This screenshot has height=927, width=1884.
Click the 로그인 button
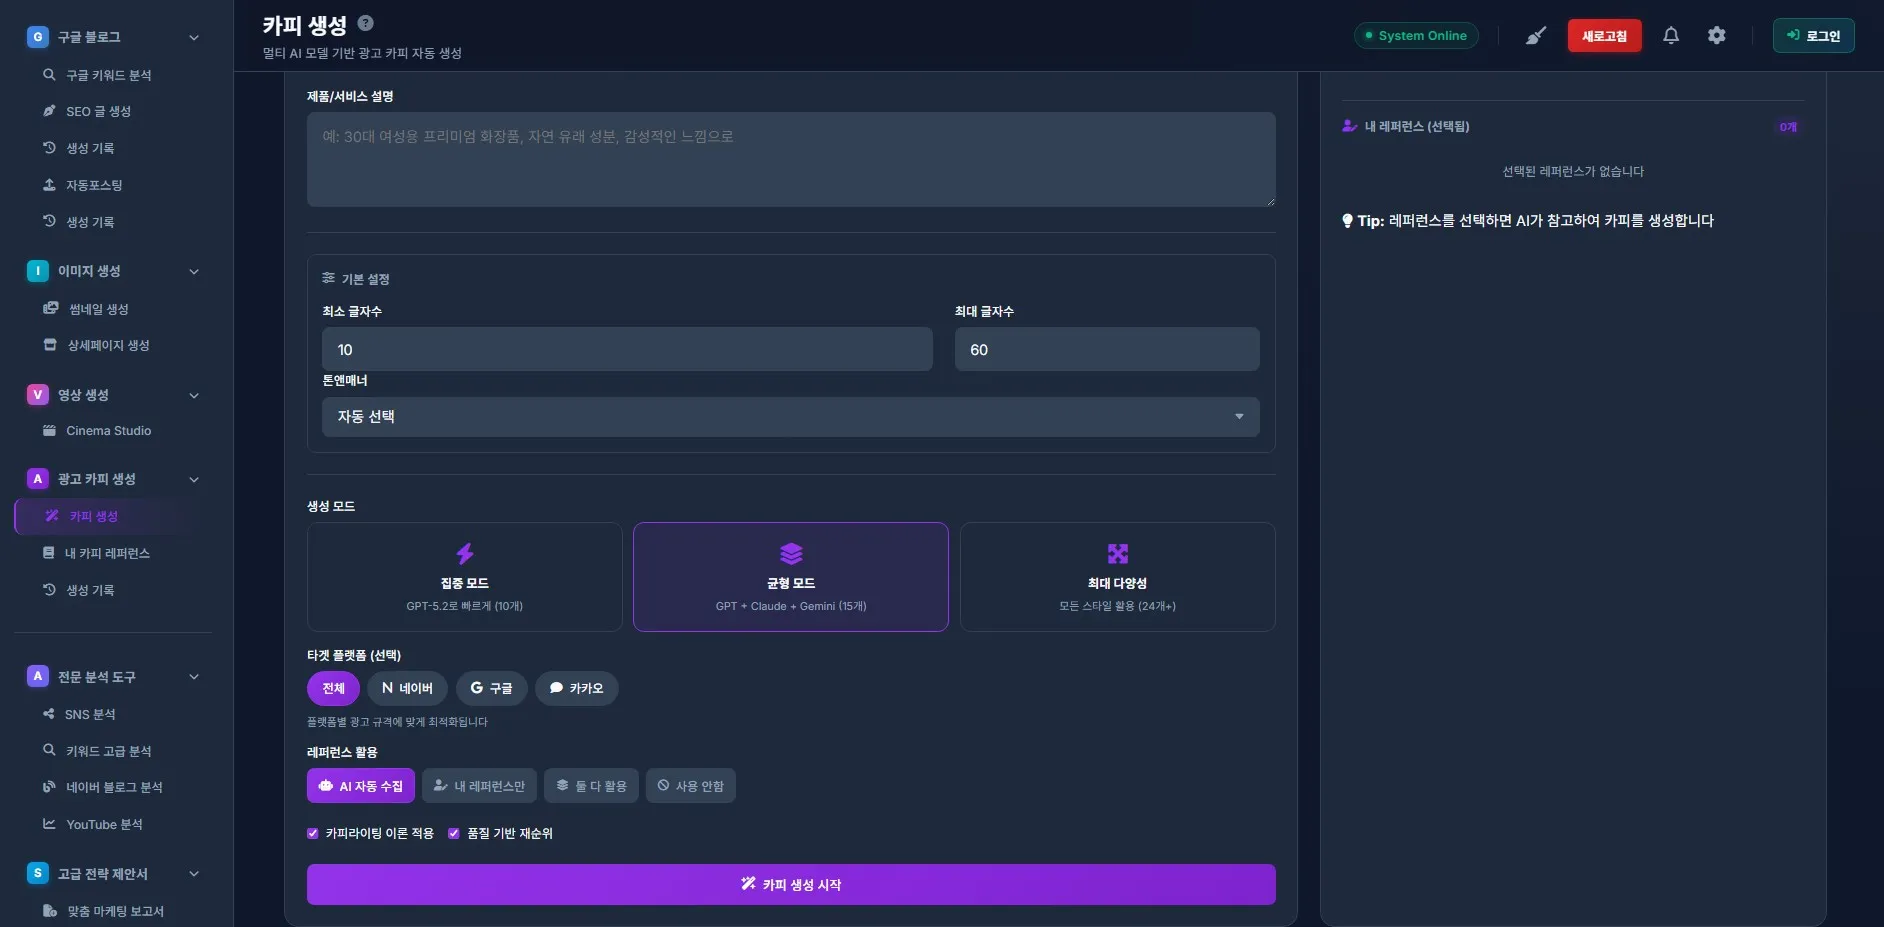[1813, 36]
